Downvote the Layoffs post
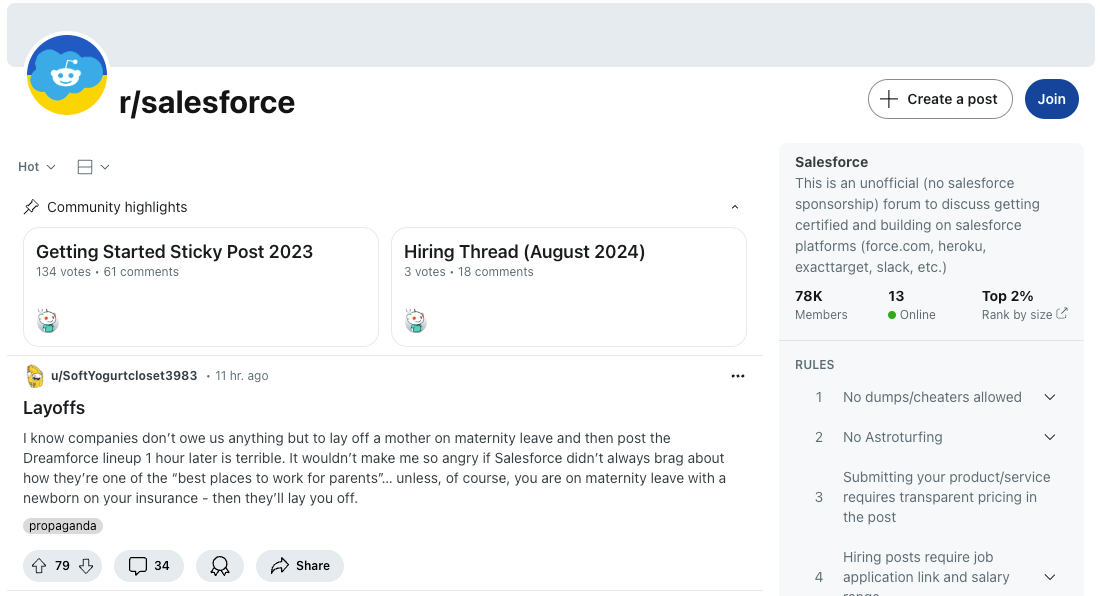 click(86, 566)
